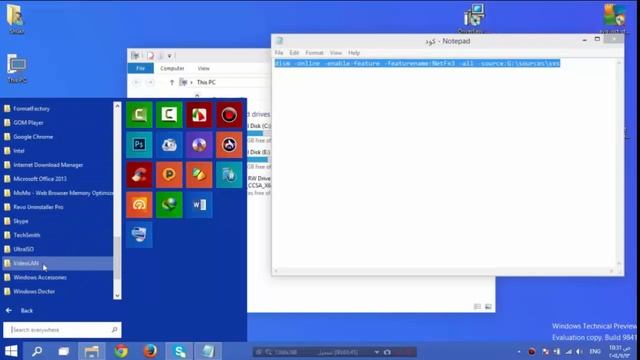
Task: Open Notepad's Format menu
Action: coord(314,53)
